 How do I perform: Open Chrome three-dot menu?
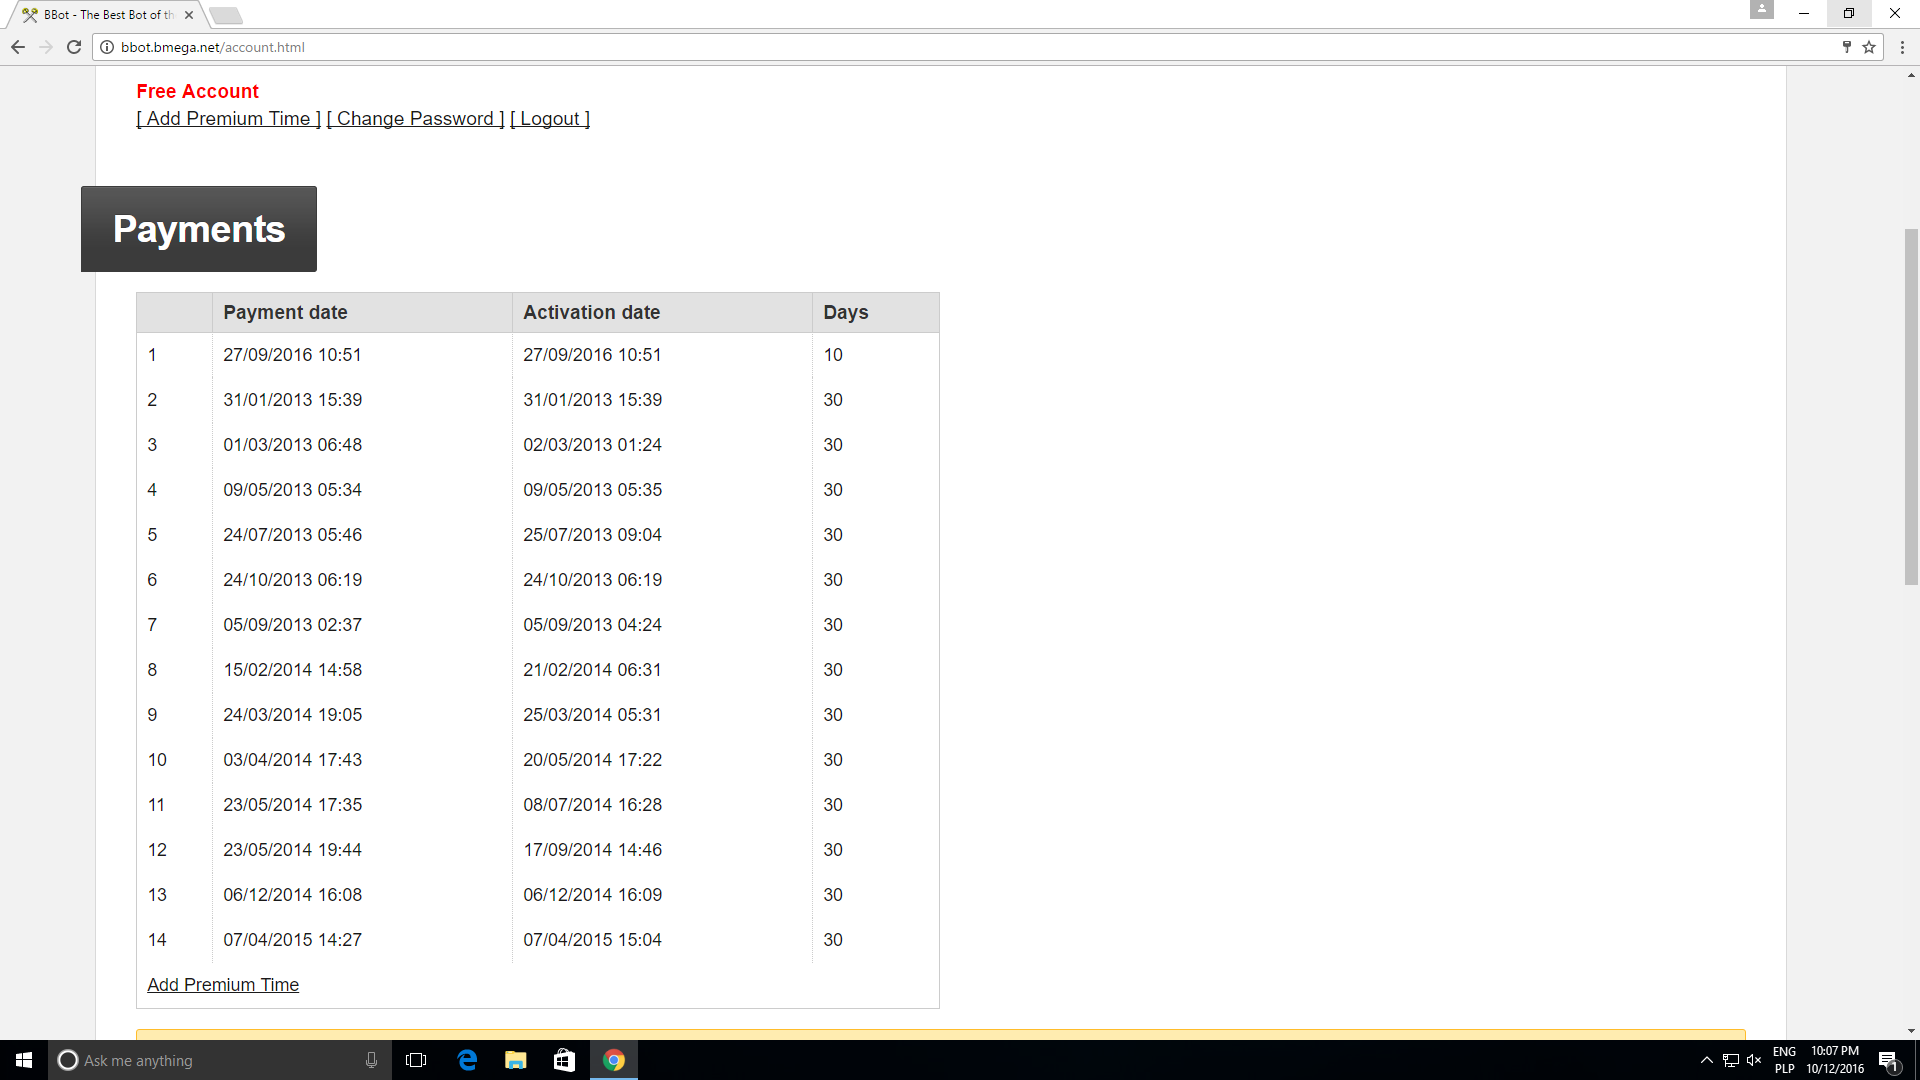[x=1902, y=47]
